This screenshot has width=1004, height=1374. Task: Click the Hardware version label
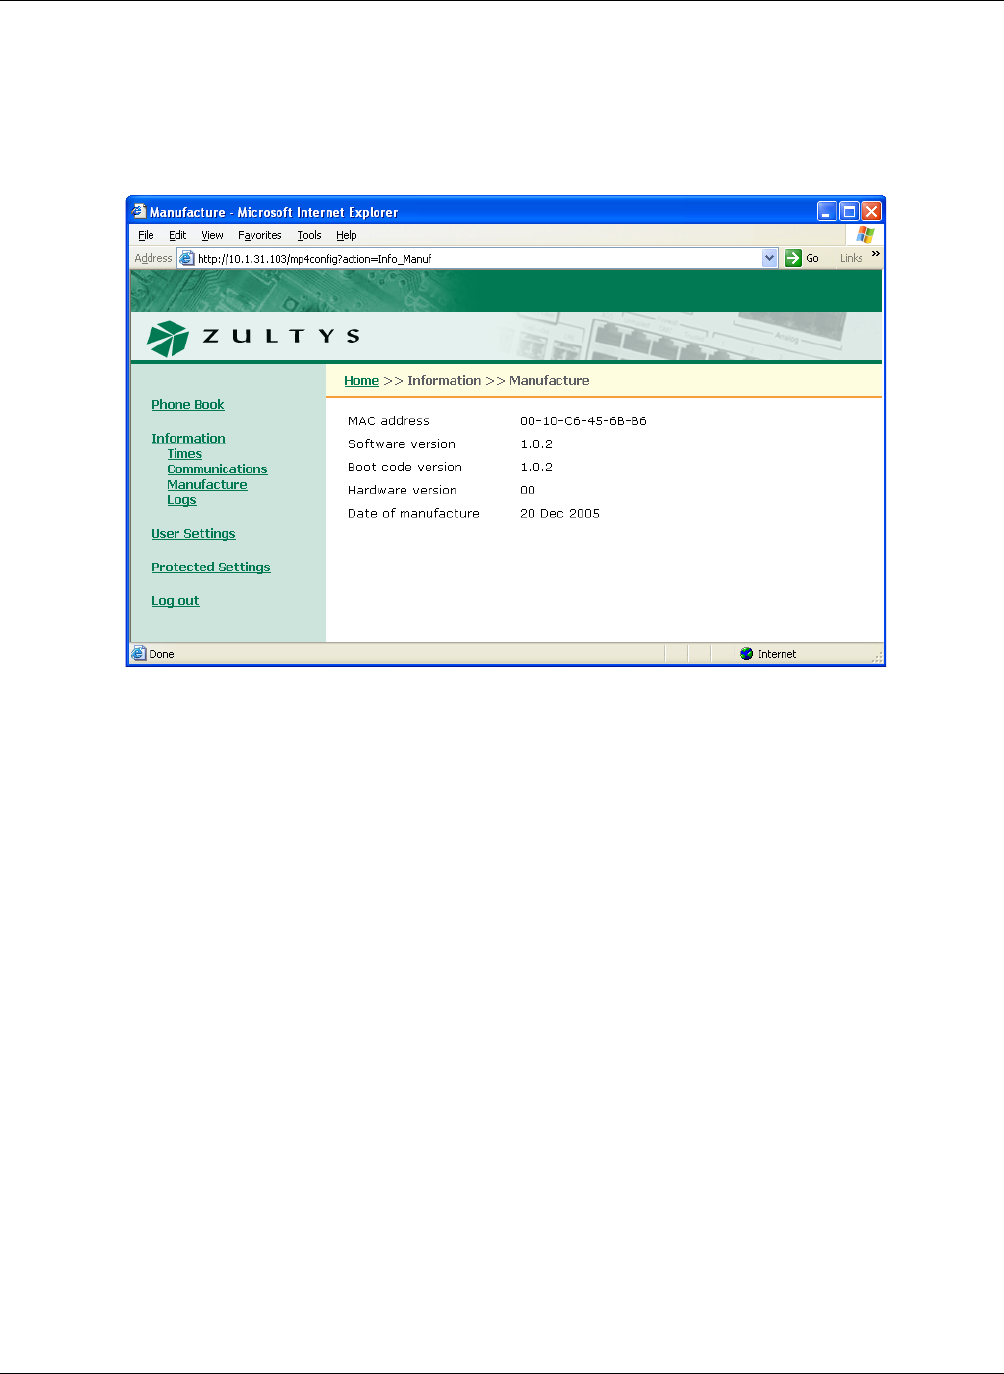pyautogui.click(x=402, y=490)
